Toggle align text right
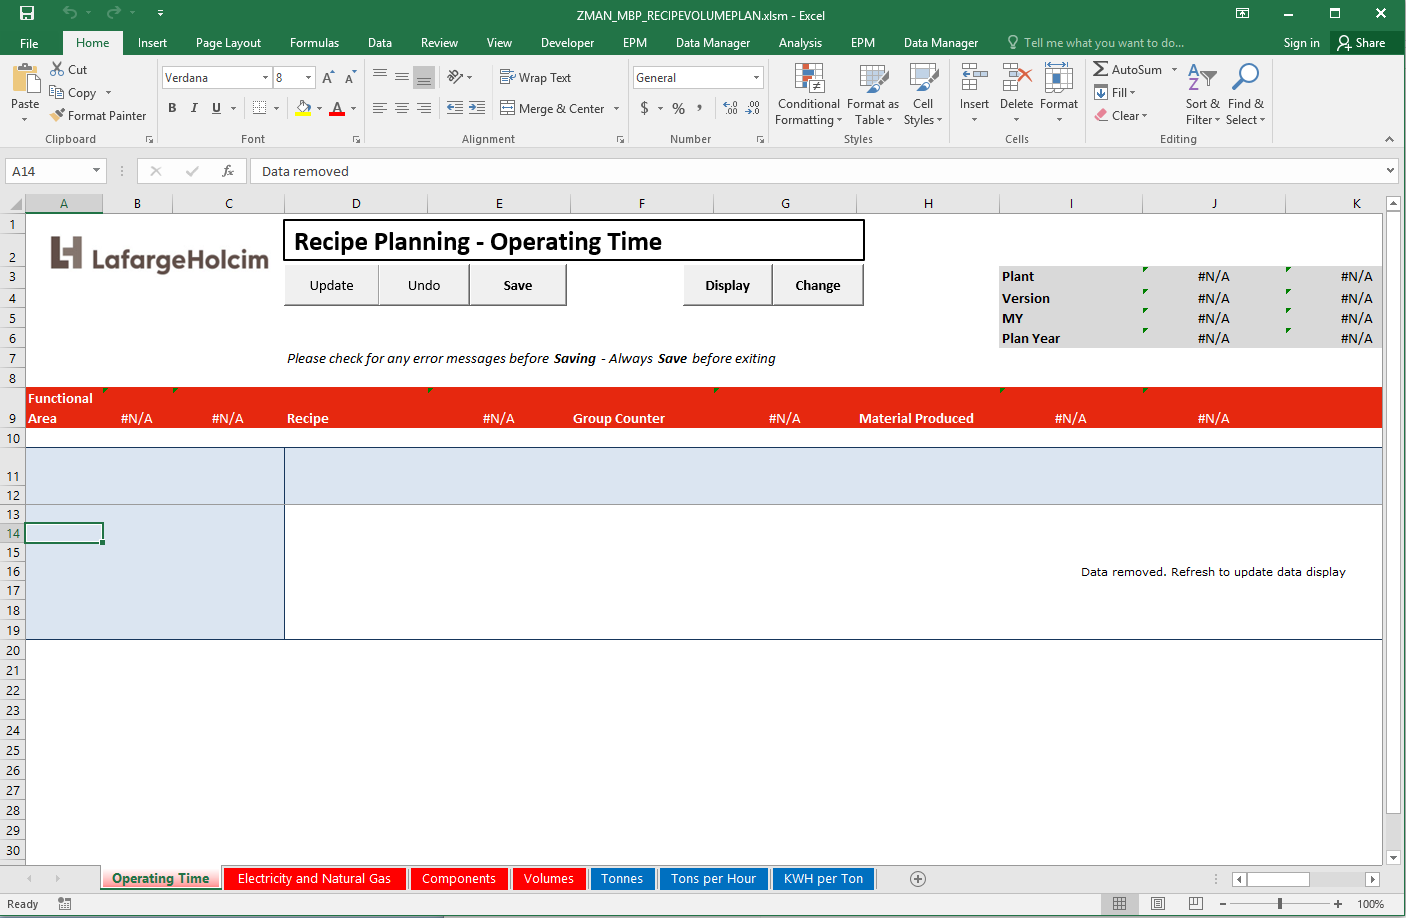The image size is (1406, 918). [424, 108]
